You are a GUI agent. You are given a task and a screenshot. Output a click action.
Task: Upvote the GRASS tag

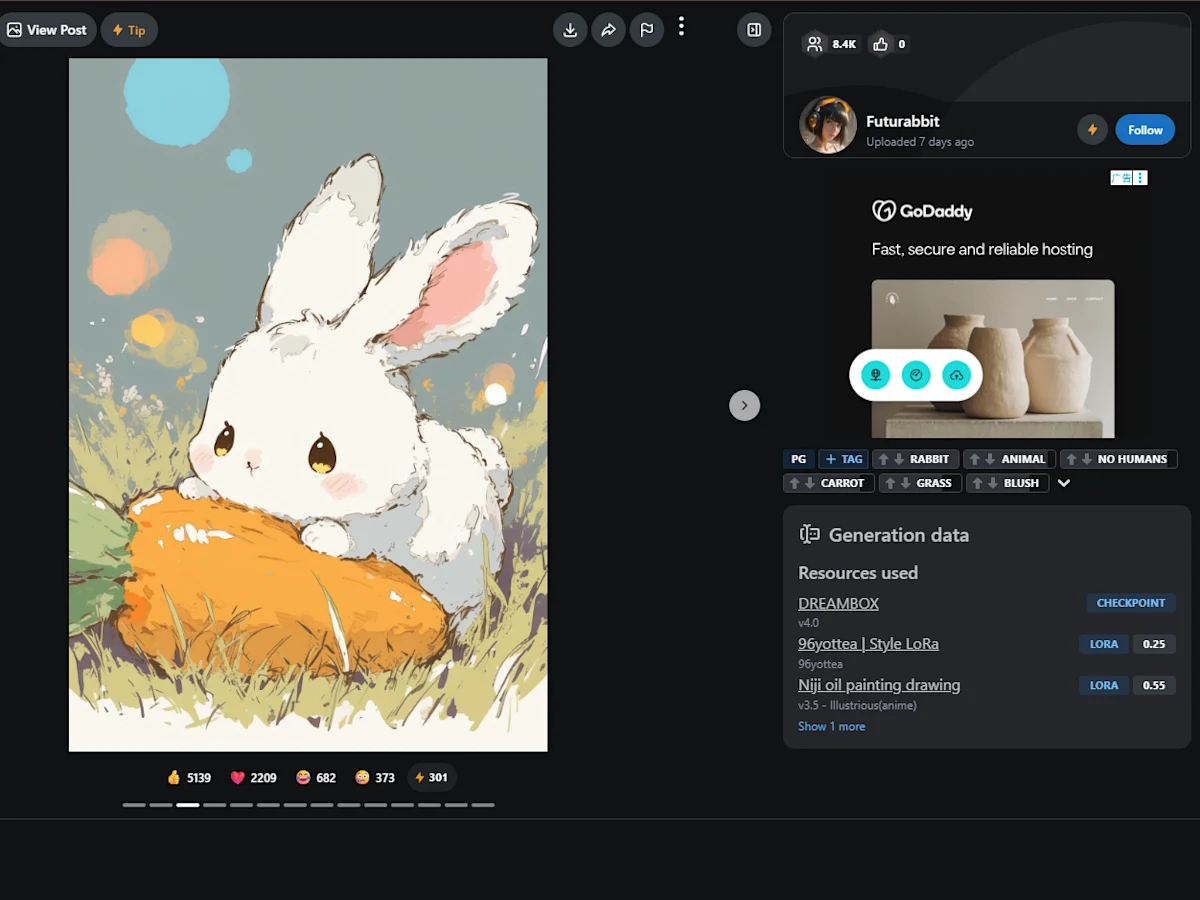coord(891,483)
